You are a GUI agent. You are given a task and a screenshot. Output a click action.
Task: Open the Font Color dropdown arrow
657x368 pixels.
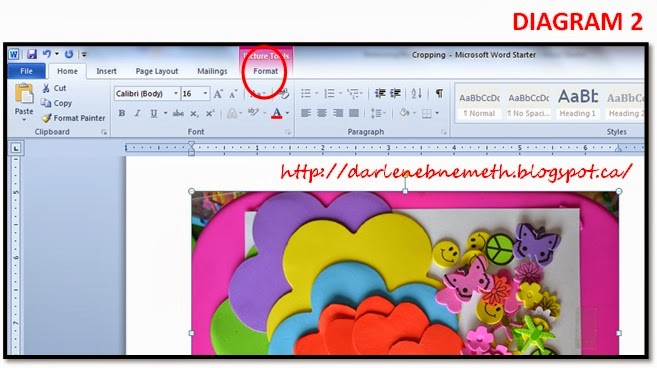[287, 113]
